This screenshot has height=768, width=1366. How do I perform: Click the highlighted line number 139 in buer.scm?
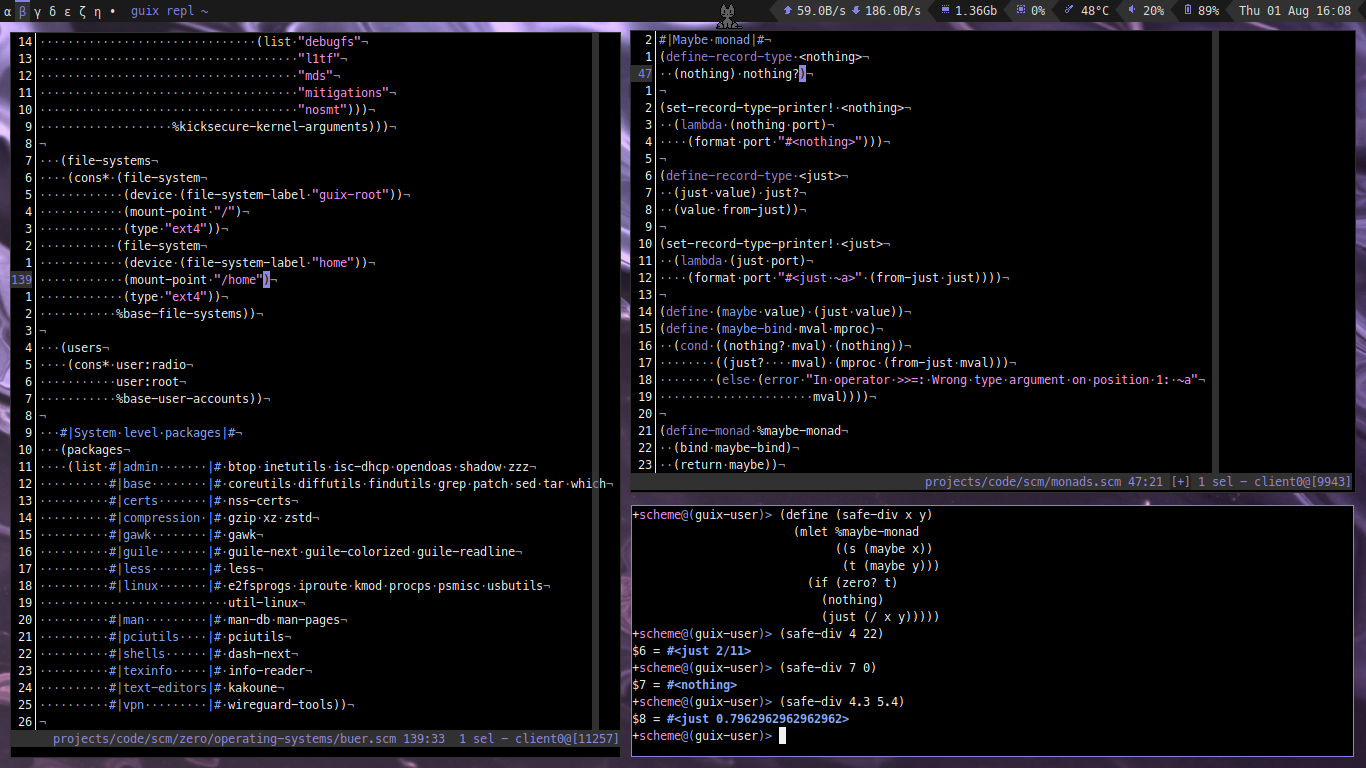22,279
